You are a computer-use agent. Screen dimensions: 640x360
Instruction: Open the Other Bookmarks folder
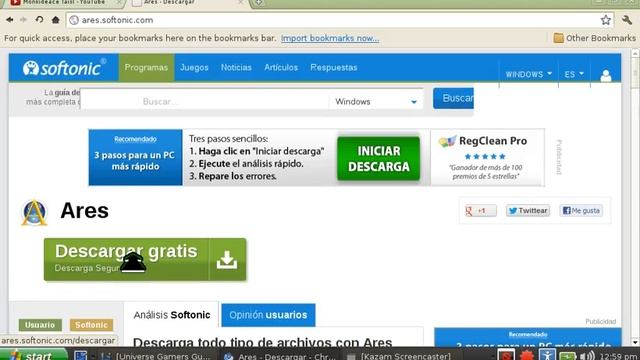coord(595,38)
